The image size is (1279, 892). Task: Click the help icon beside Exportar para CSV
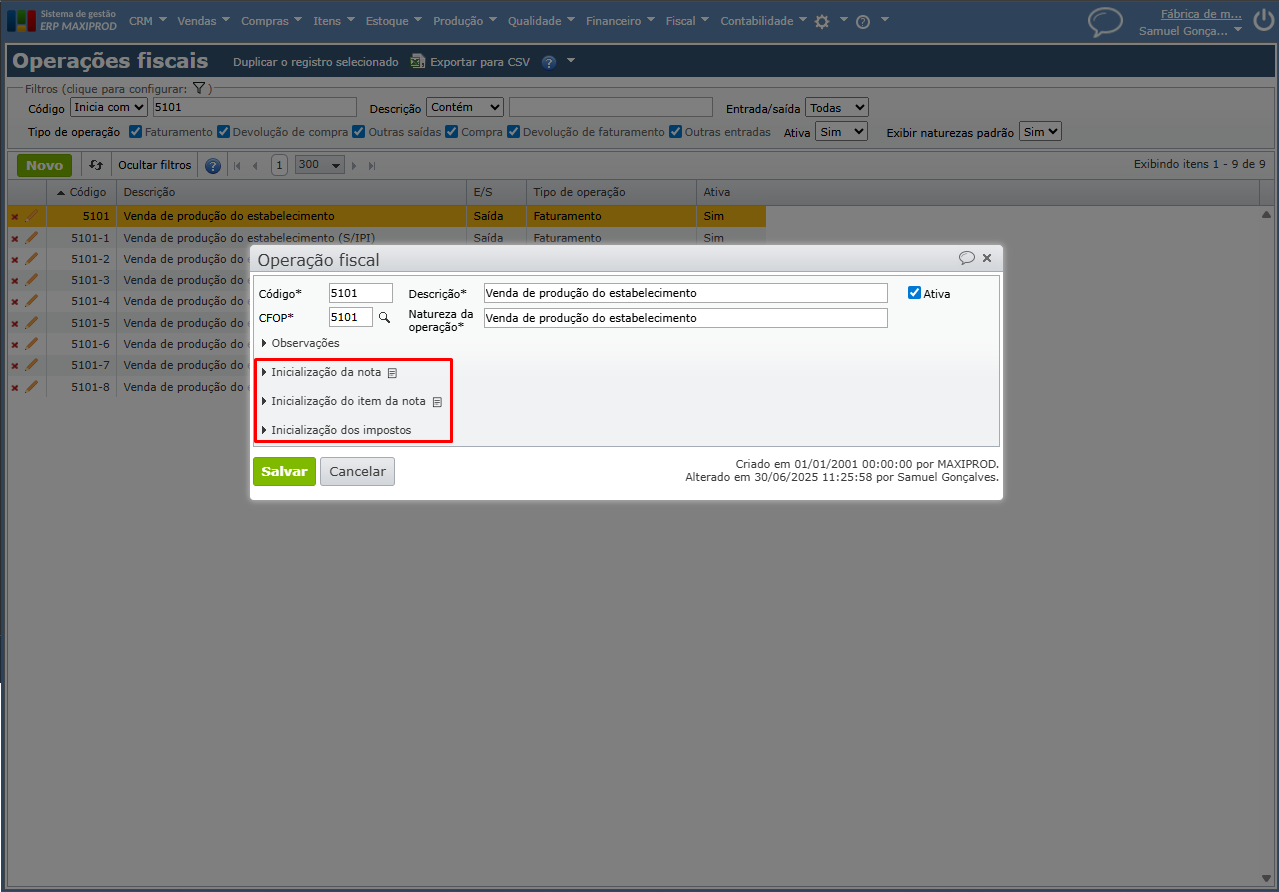click(x=549, y=62)
